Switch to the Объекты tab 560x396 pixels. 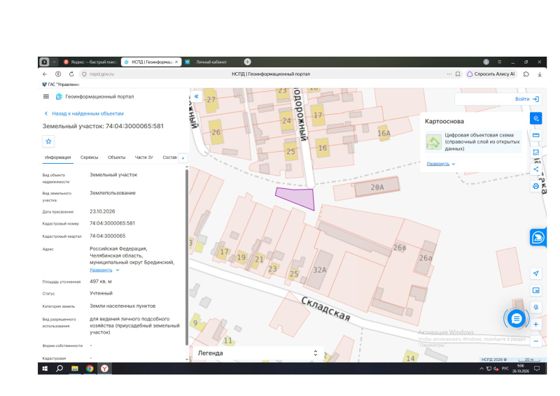tap(116, 157)
